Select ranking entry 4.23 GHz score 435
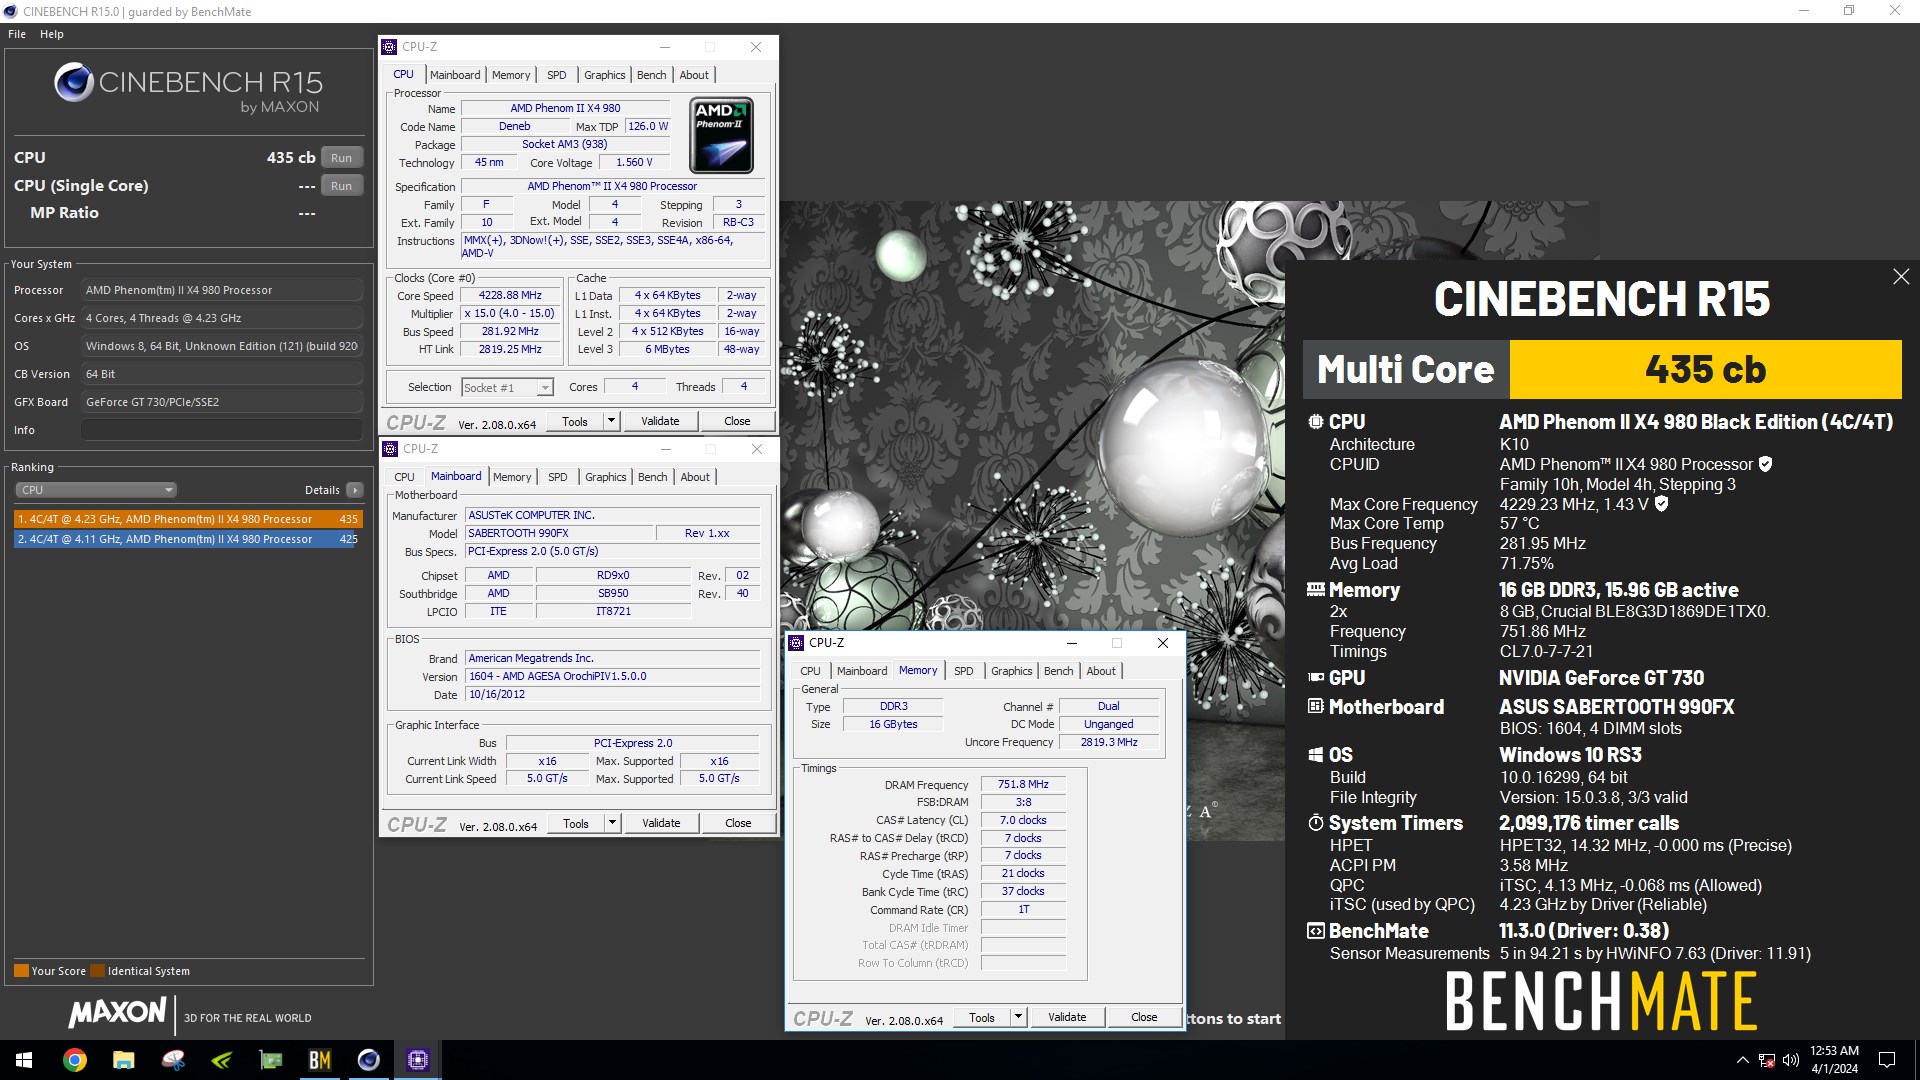1920x1080 pixels. click(188, 519)
